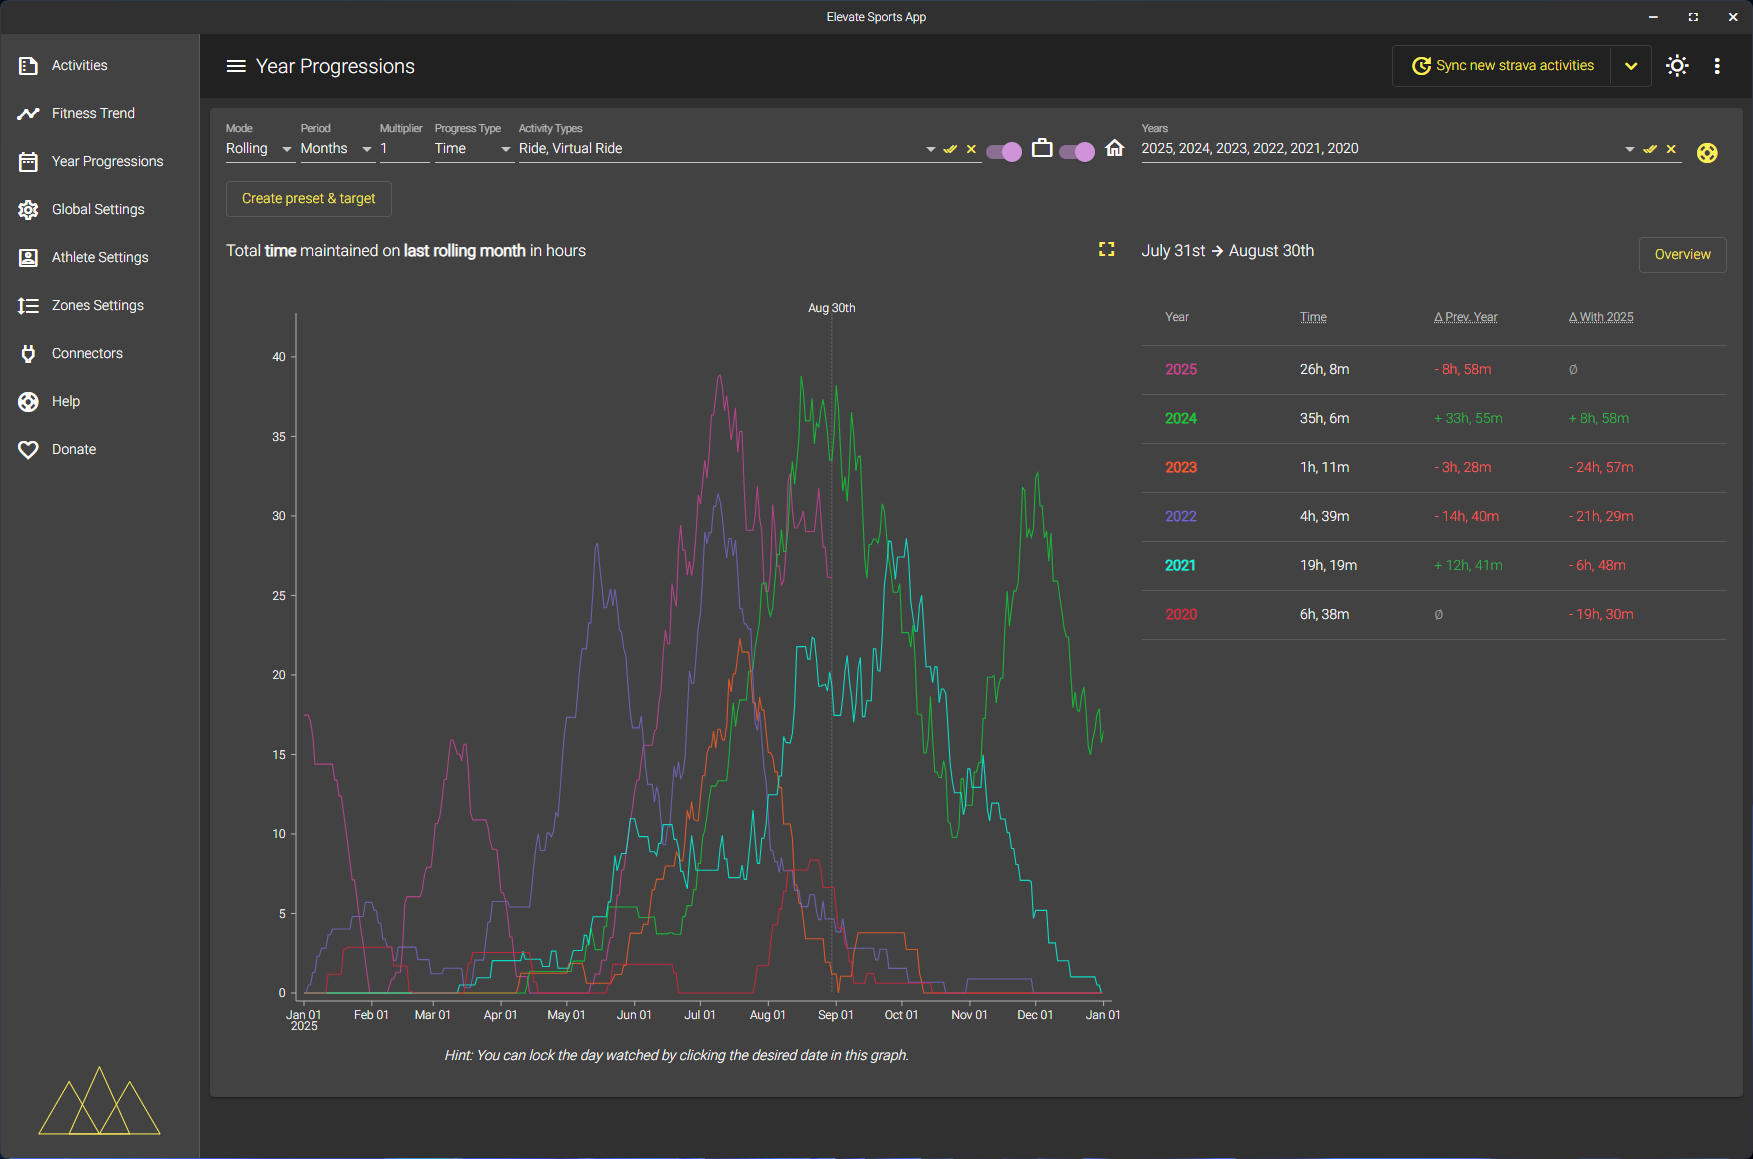This screenshot has width=1753, height=1159.
Task: Toggle the indoor (home) rides switch
Action: [1077, 151]
